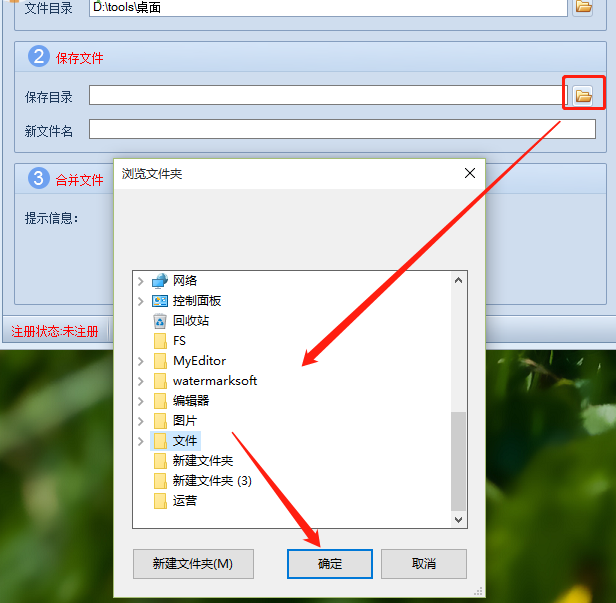
Task: Open the save directory browse folder icon
Action: click(583, 95)
